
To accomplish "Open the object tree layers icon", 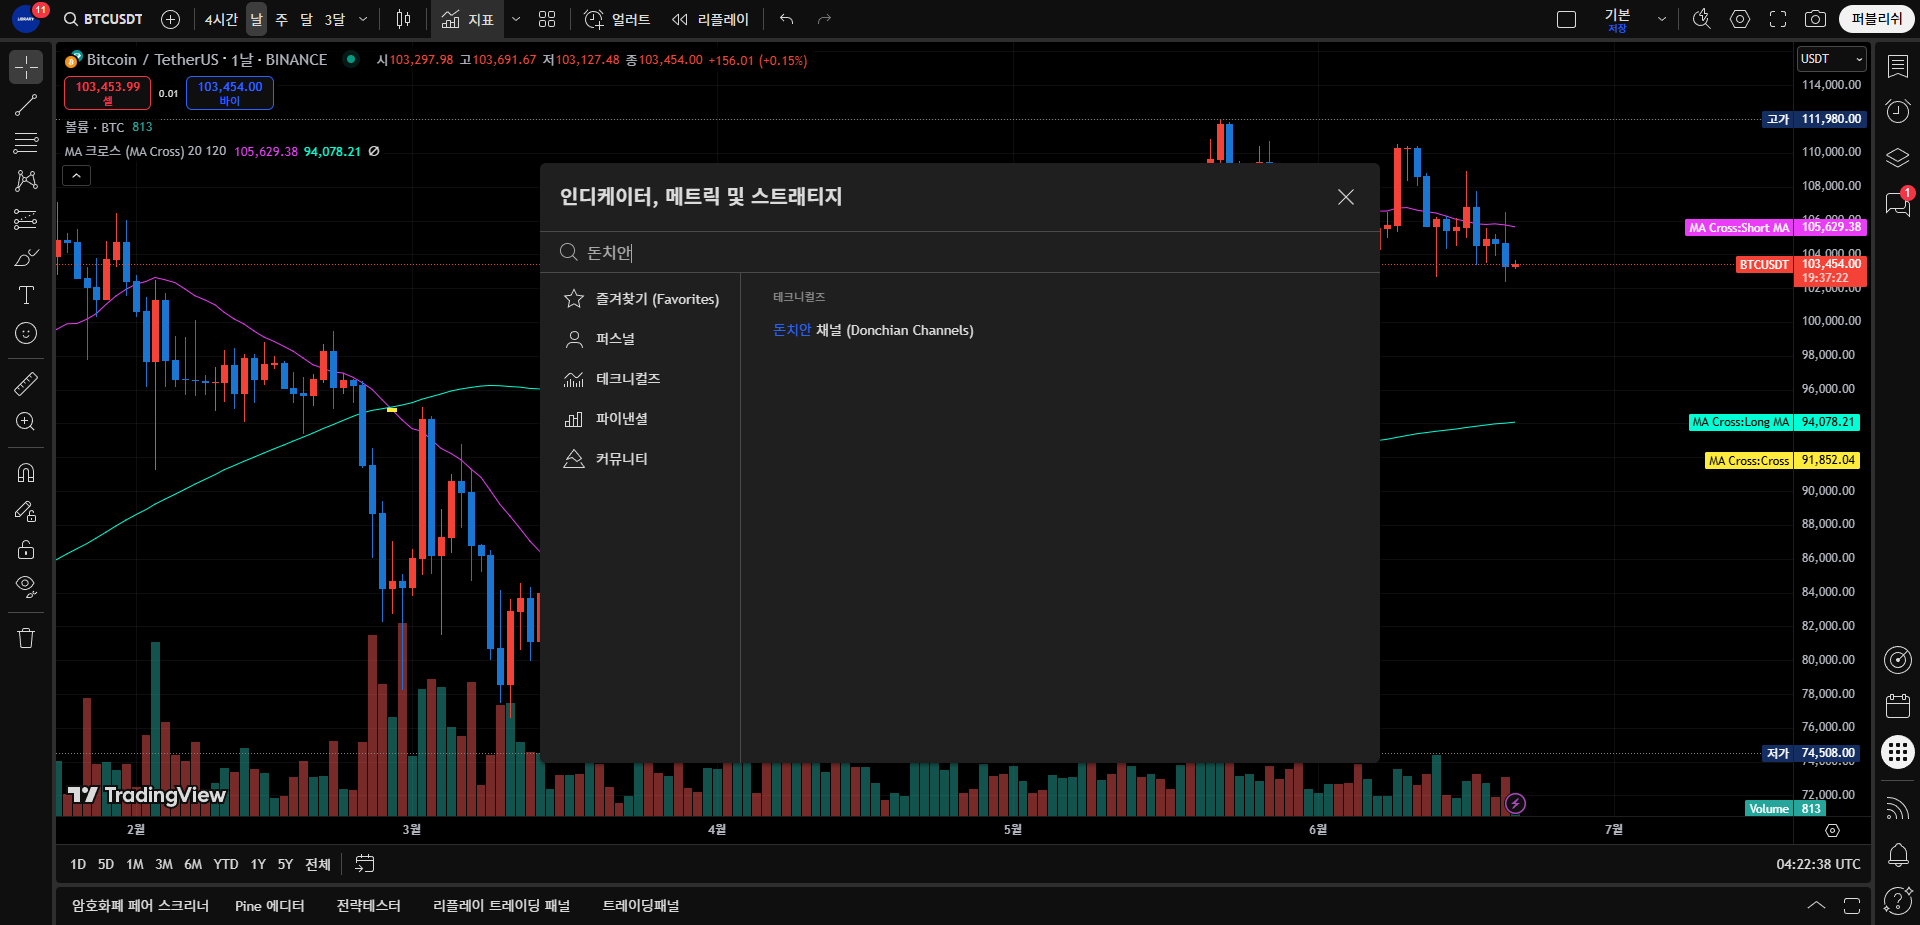I will coord(1897,157).
